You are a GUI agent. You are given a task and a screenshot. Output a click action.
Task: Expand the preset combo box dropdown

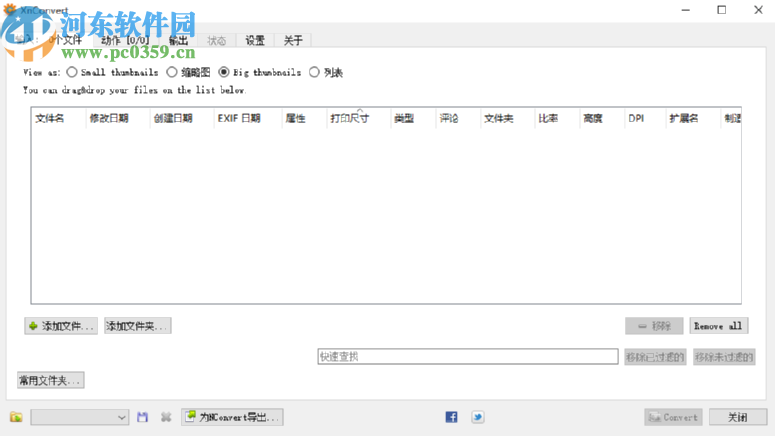coord(122,417)
